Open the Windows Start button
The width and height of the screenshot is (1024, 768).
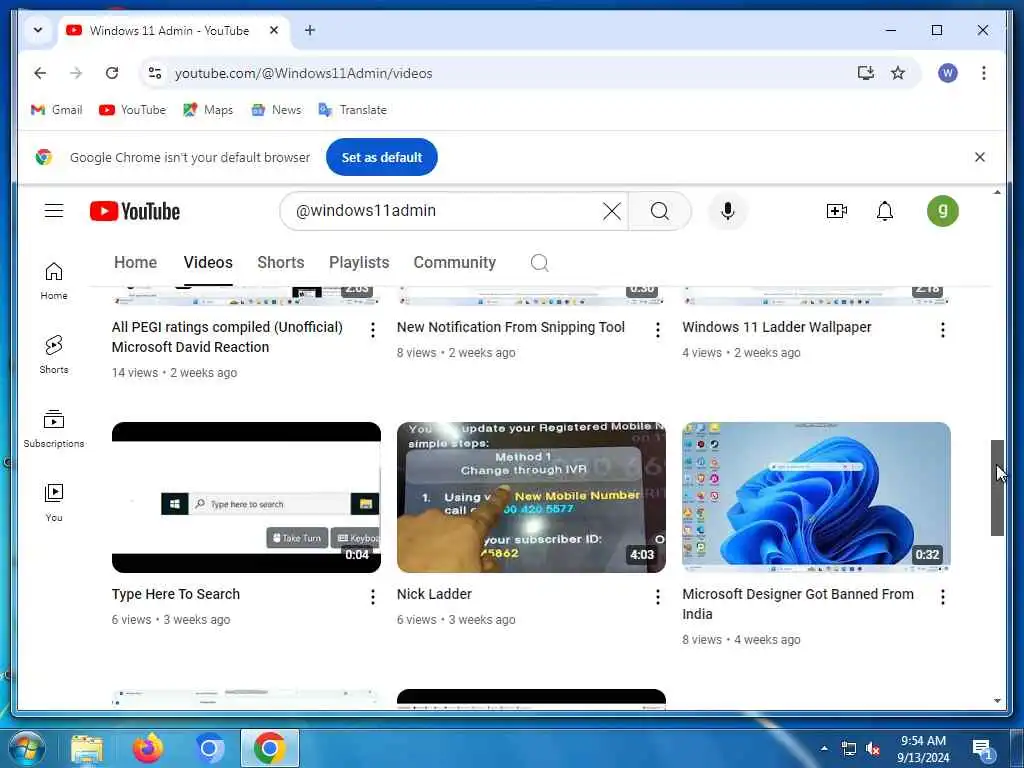coord(26,748)
